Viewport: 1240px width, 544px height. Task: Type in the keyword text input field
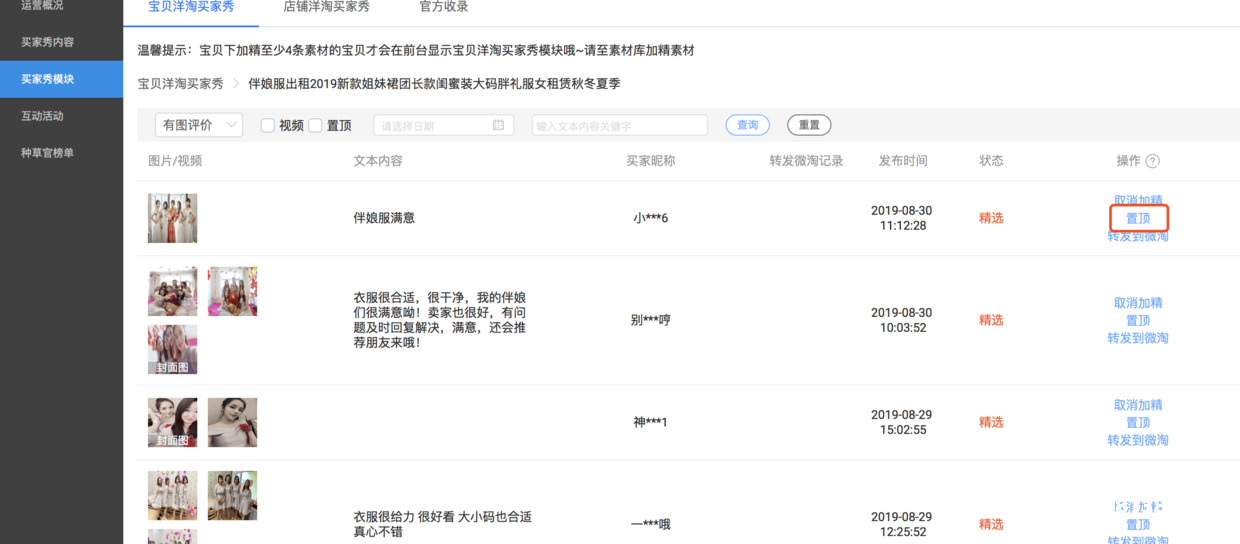(x=619, y=125)
